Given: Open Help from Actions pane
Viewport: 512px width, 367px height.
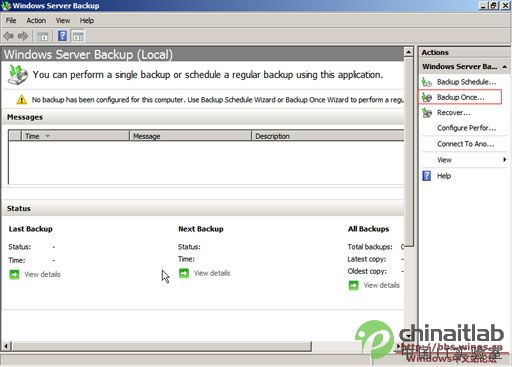Looking at the screenshot, I should click(x=444, y=176).
